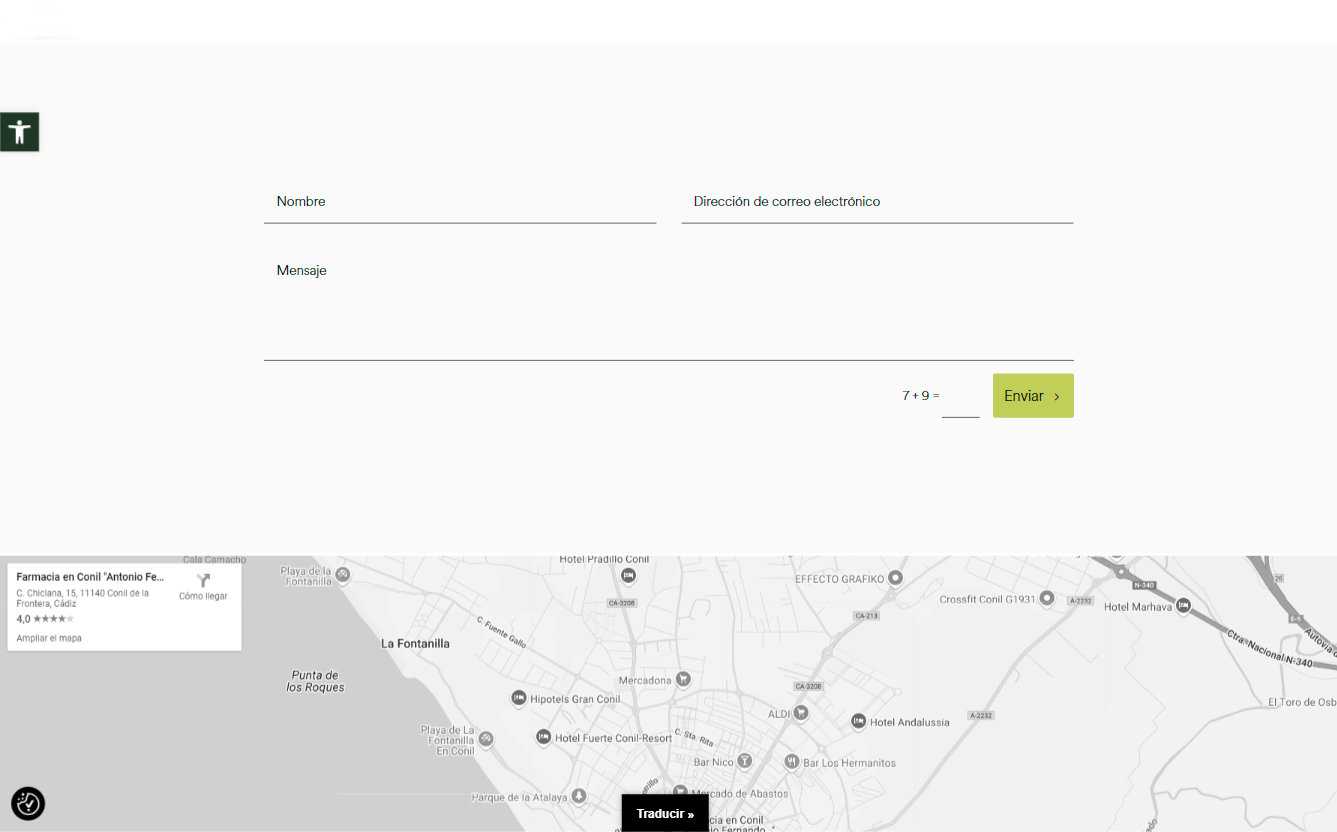Viewport: 1337px width, 832px height.
Task: Click the Hotel Andalussia map marker
Action: click(x=858, y=721)
